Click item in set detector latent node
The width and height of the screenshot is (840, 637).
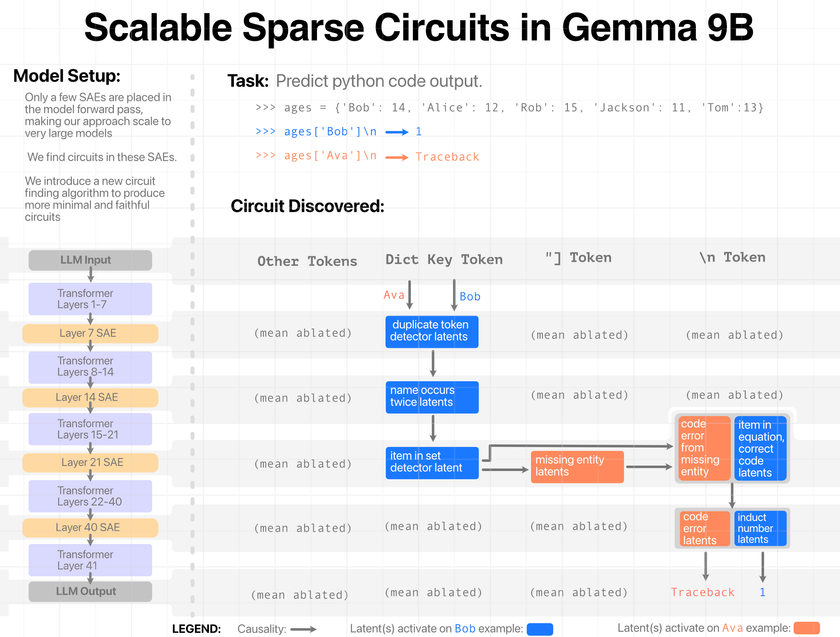click(x=432, y=461)
